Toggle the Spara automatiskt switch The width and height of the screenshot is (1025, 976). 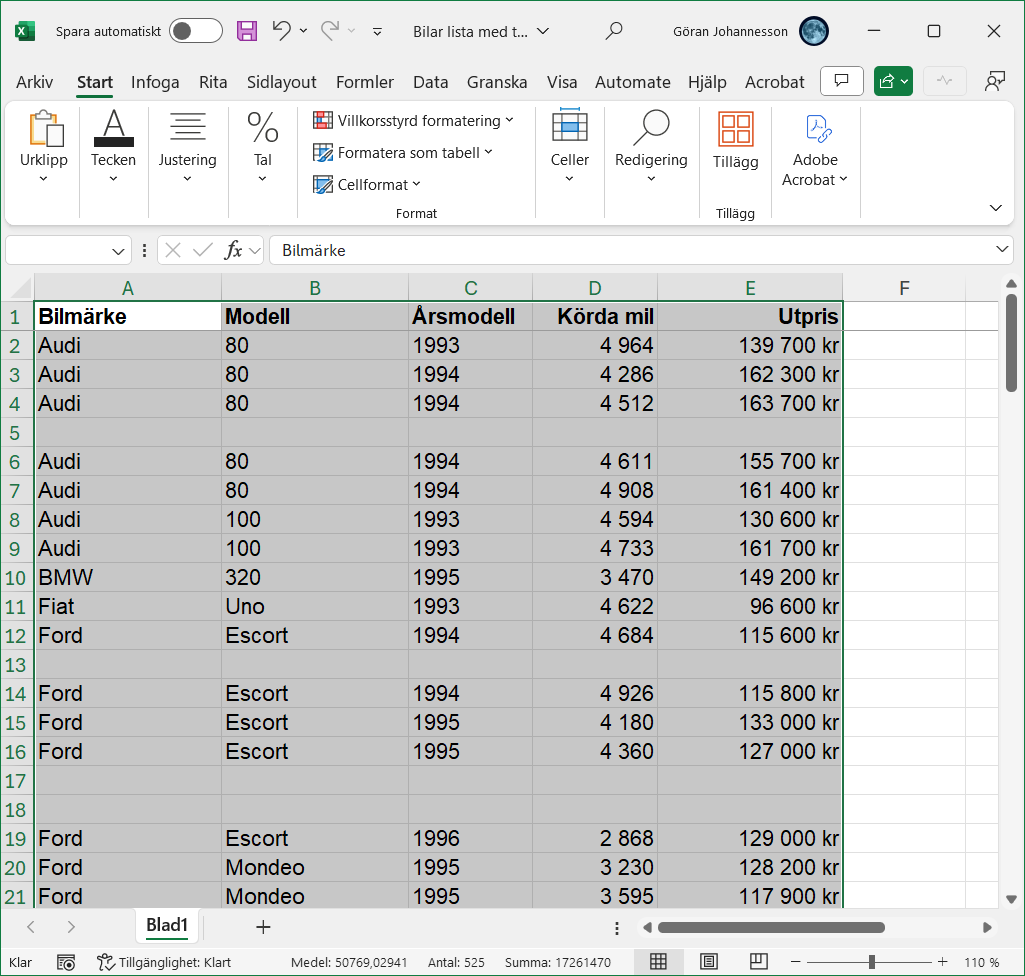click(195, 31)
